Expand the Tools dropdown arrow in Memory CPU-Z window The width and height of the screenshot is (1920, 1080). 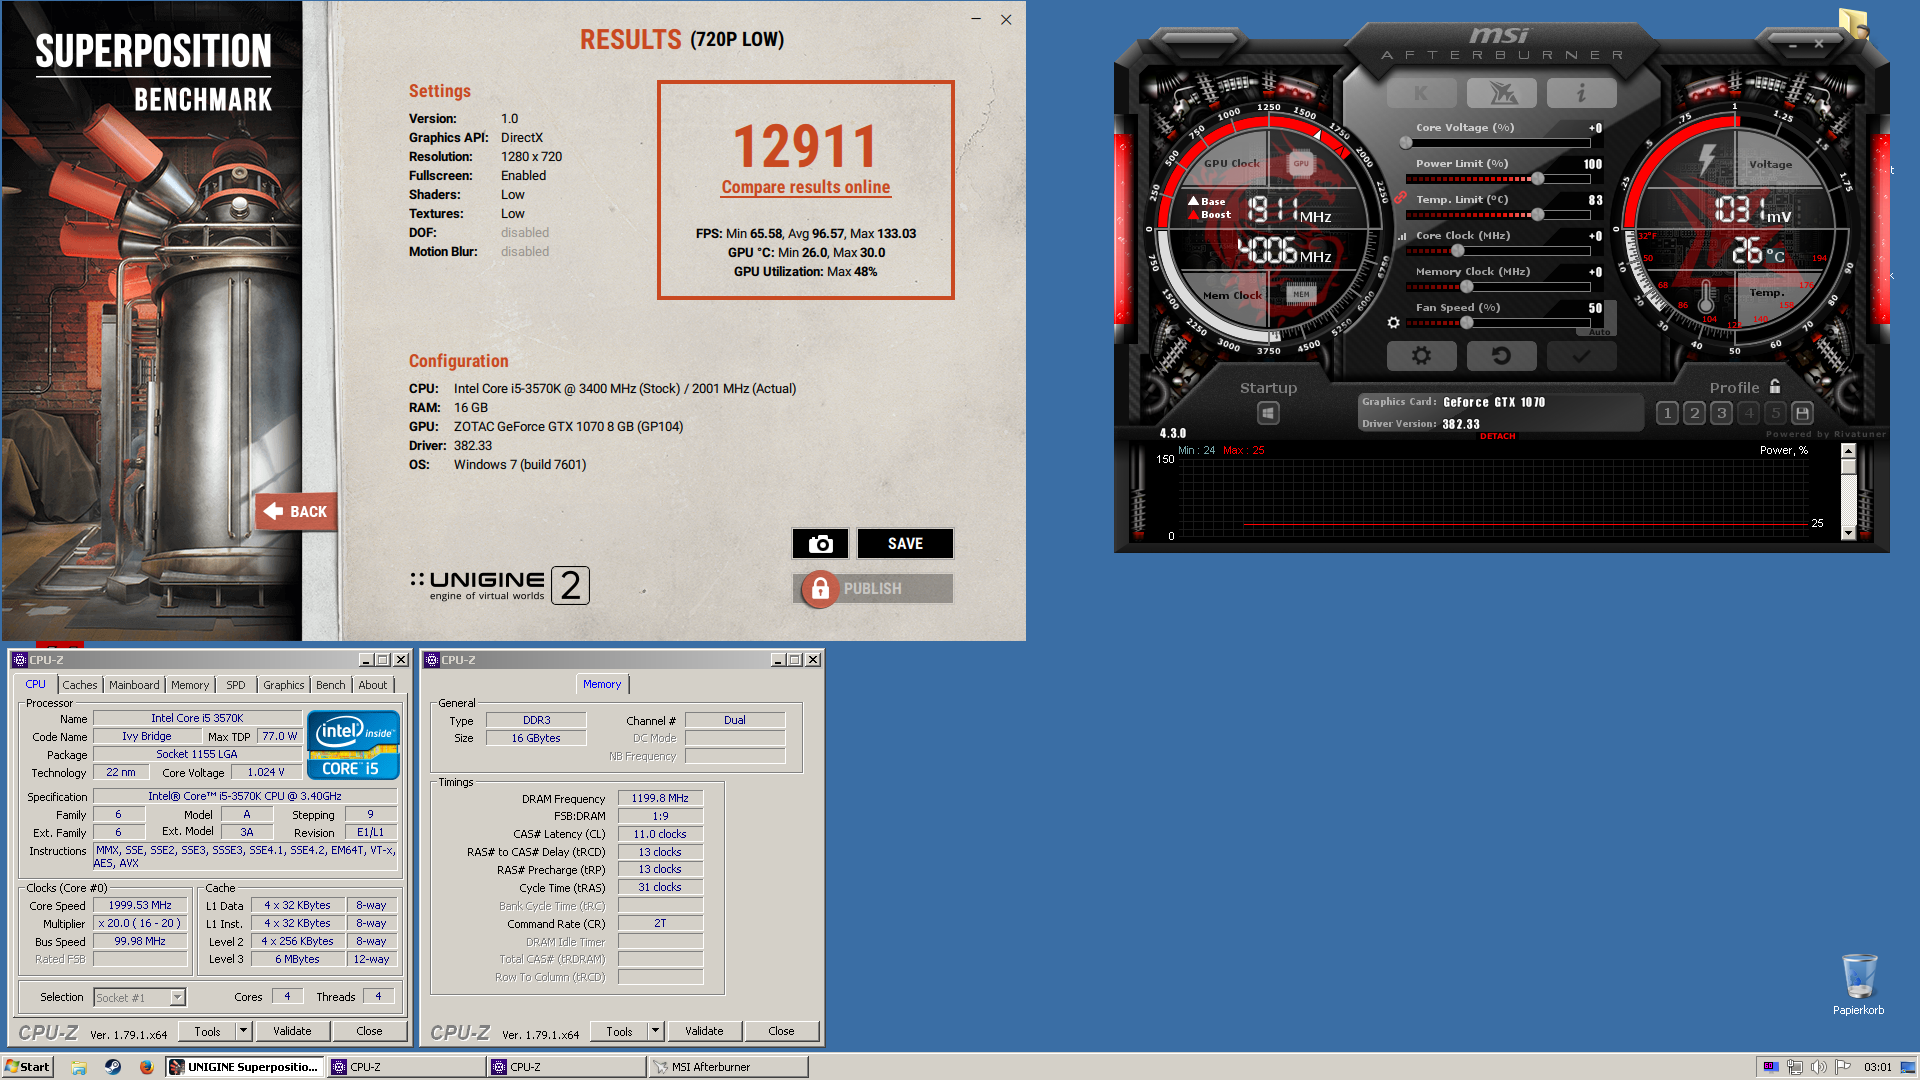pos(655,1031)
